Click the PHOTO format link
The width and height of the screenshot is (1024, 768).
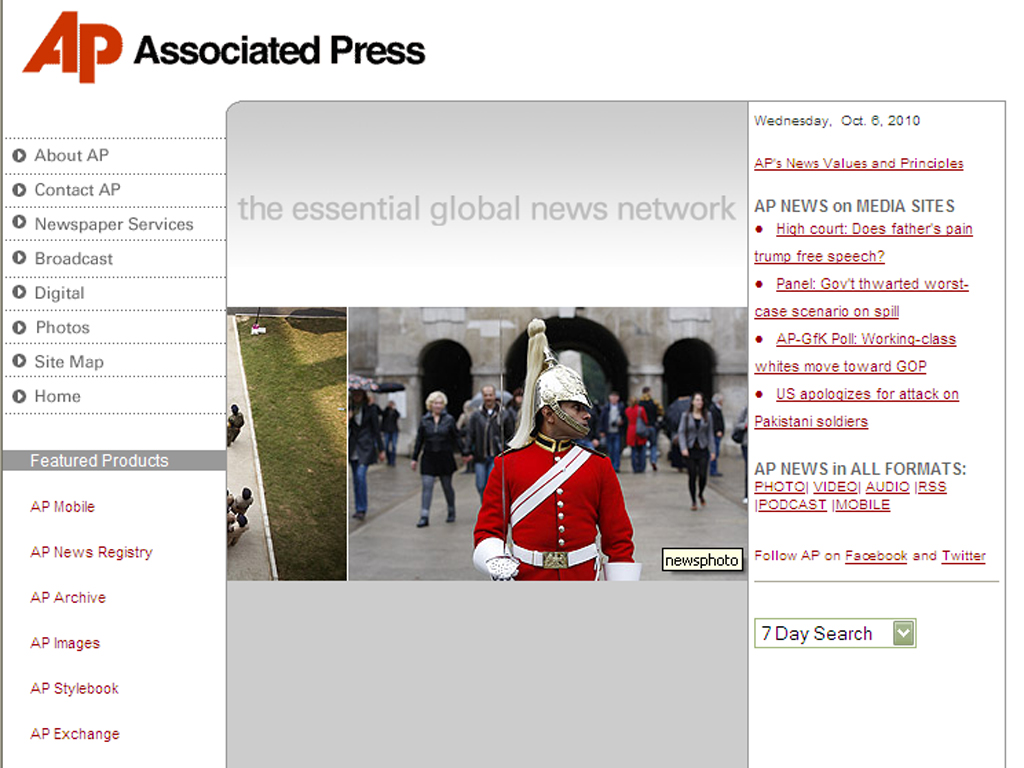779,487
